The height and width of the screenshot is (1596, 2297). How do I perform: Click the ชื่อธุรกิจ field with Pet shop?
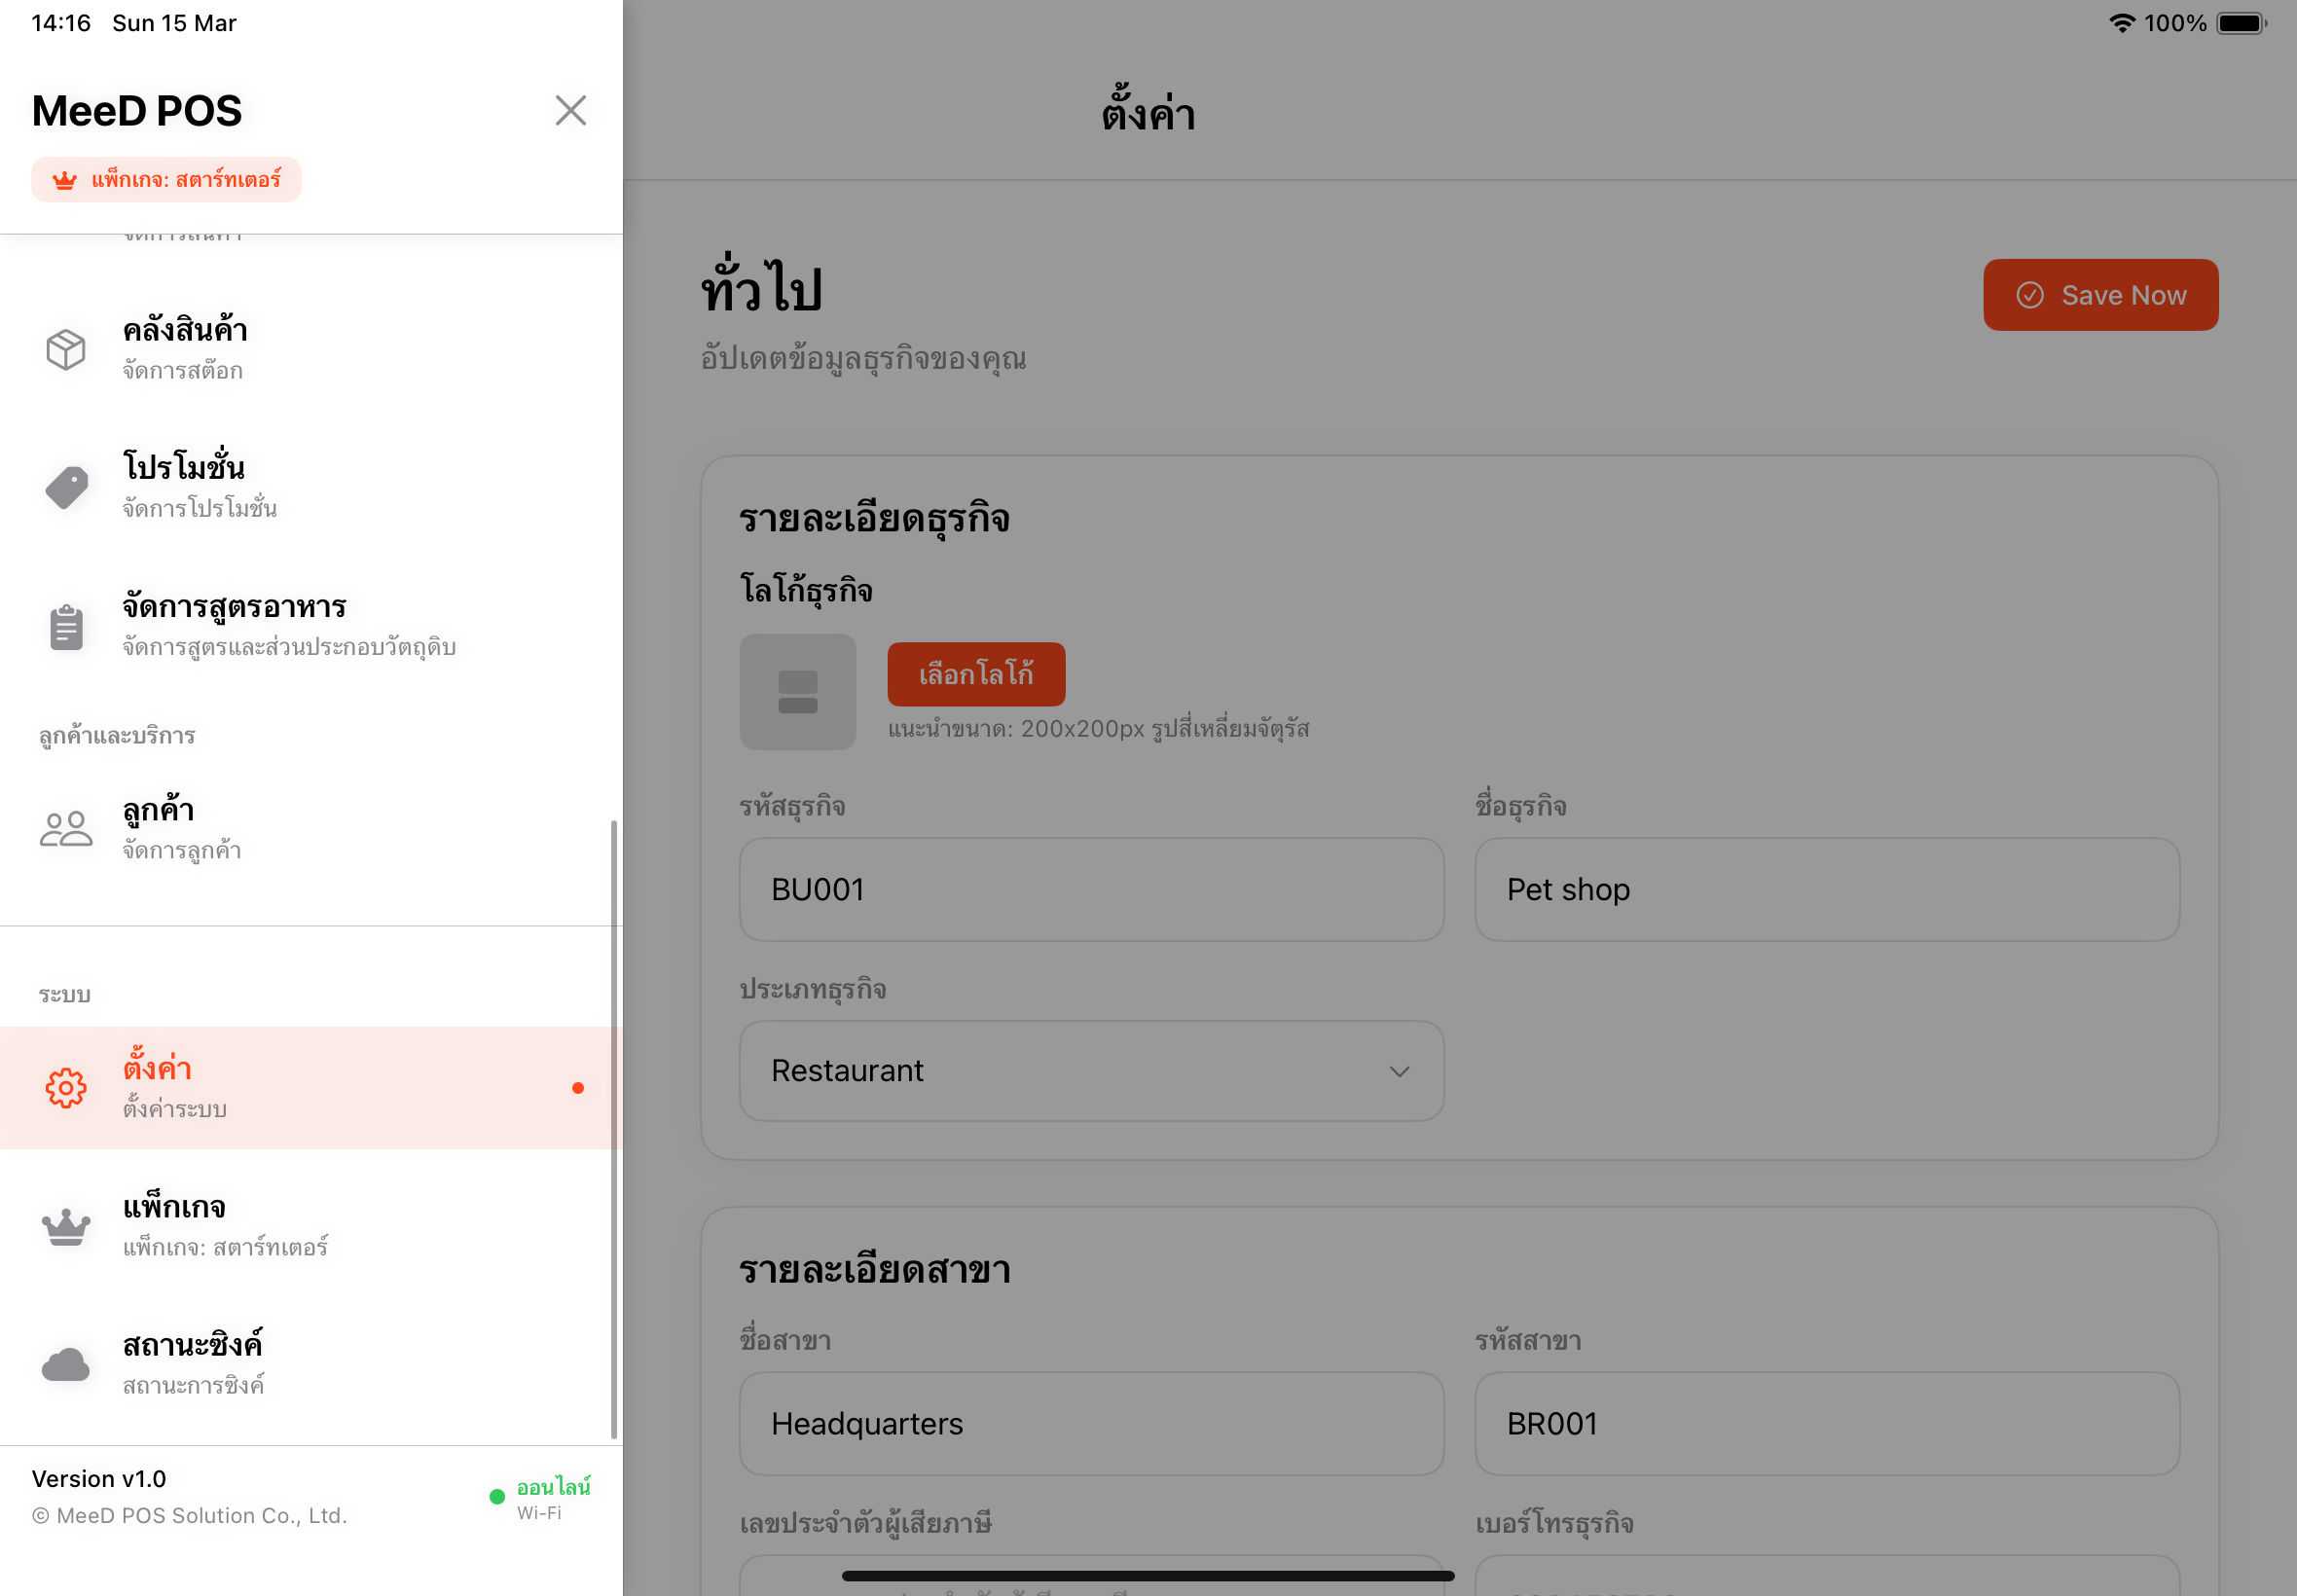[x=1827, y=889]
